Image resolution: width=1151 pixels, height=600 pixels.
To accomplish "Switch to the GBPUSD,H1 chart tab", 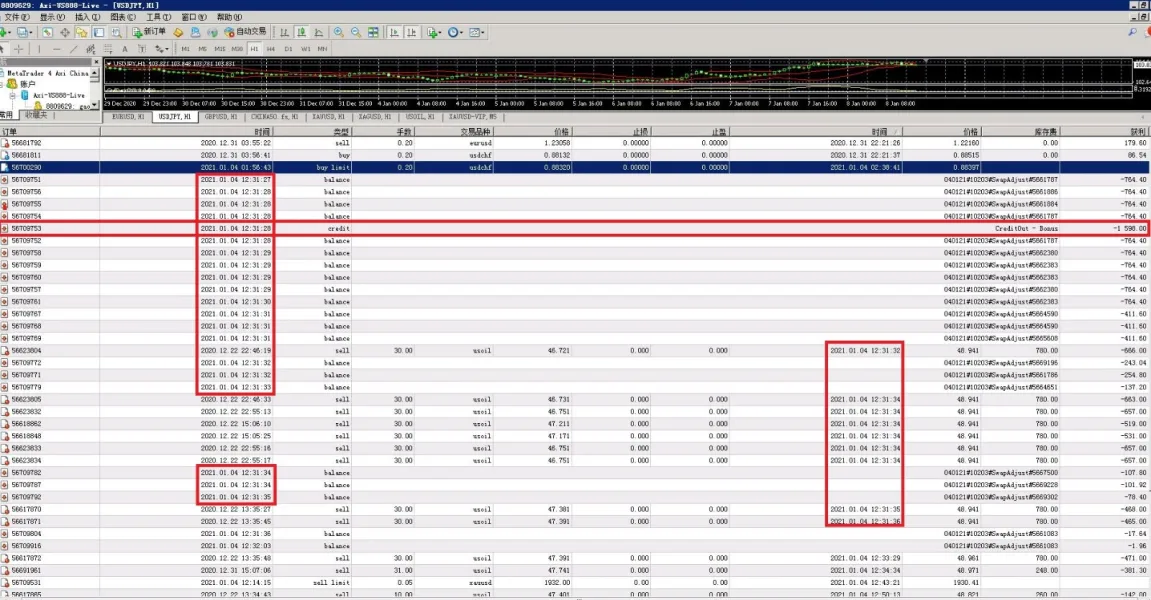I will pyautogui.click(x=220, y=116).
